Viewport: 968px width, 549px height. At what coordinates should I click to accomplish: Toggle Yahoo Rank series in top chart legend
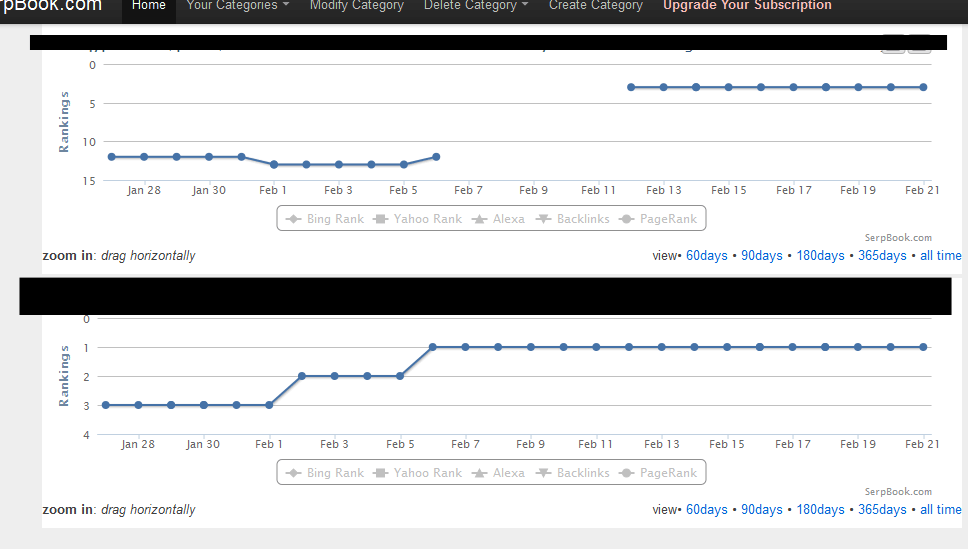pyautogui.click(x=417, y=219)
